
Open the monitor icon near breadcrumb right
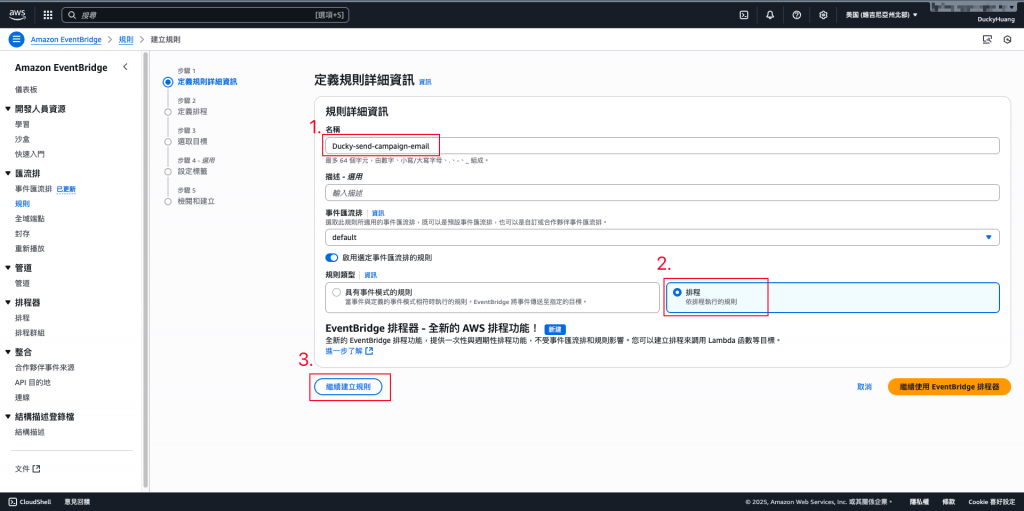point(987,40)
